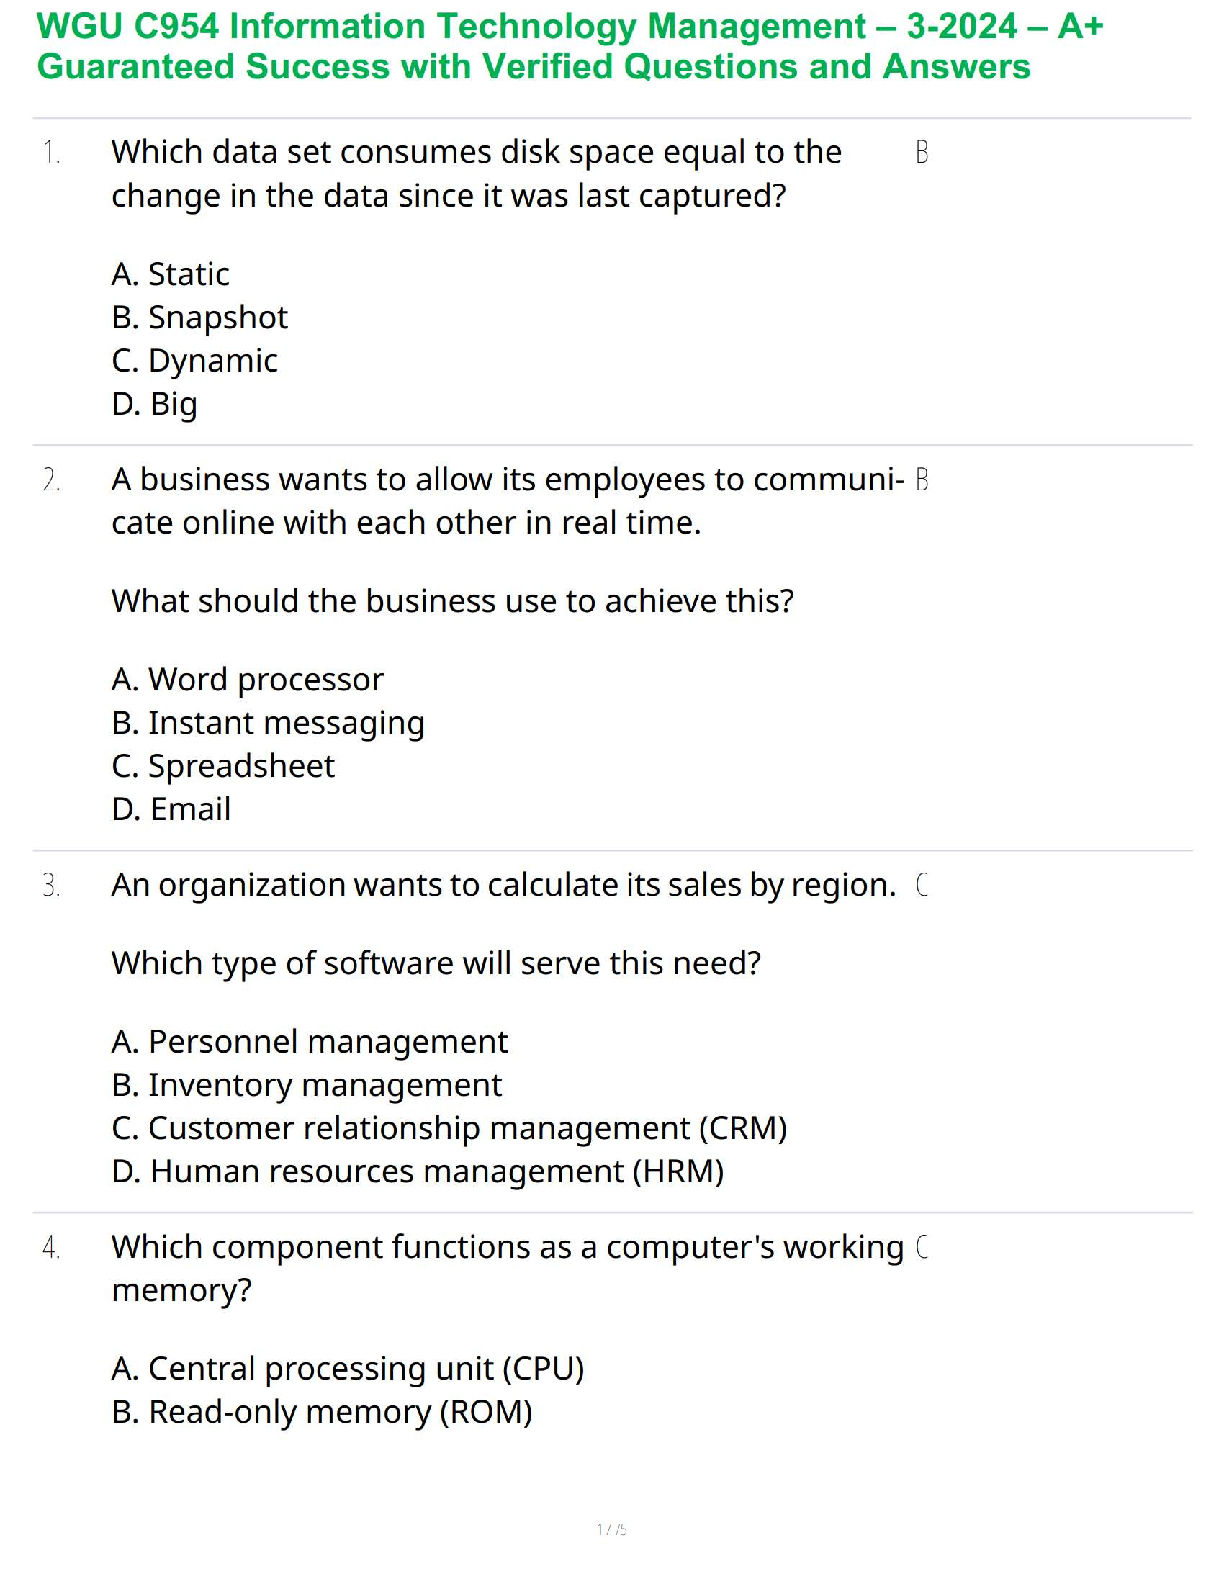This screenshot has height=1584, width=1224.
Task: Click the page number indicator at bottom
Action: tap(611, 1529)
